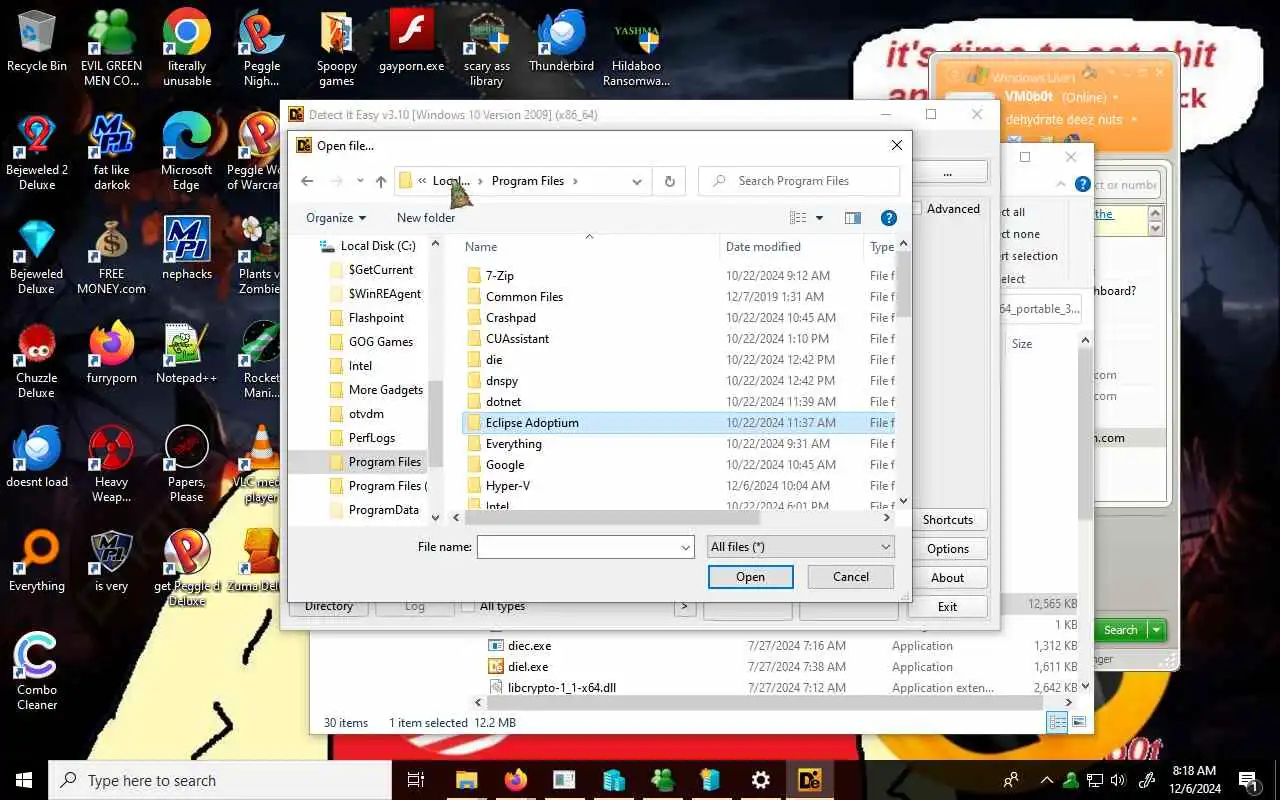Open the Flash gayporn.exe desktop icon
The height and width of the screenshot is (800, 1280).
411,42
